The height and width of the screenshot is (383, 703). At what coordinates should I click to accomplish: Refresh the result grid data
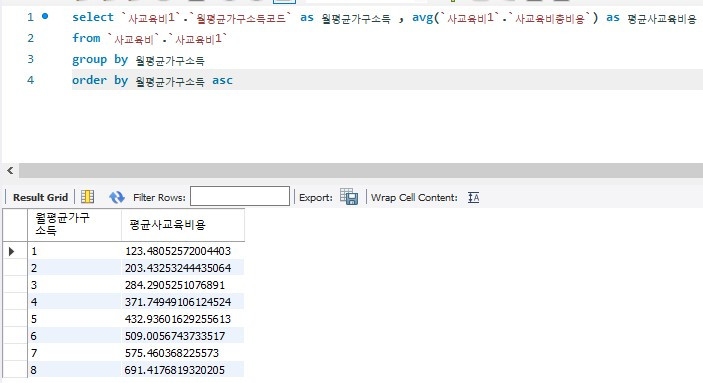click(117, 197)
